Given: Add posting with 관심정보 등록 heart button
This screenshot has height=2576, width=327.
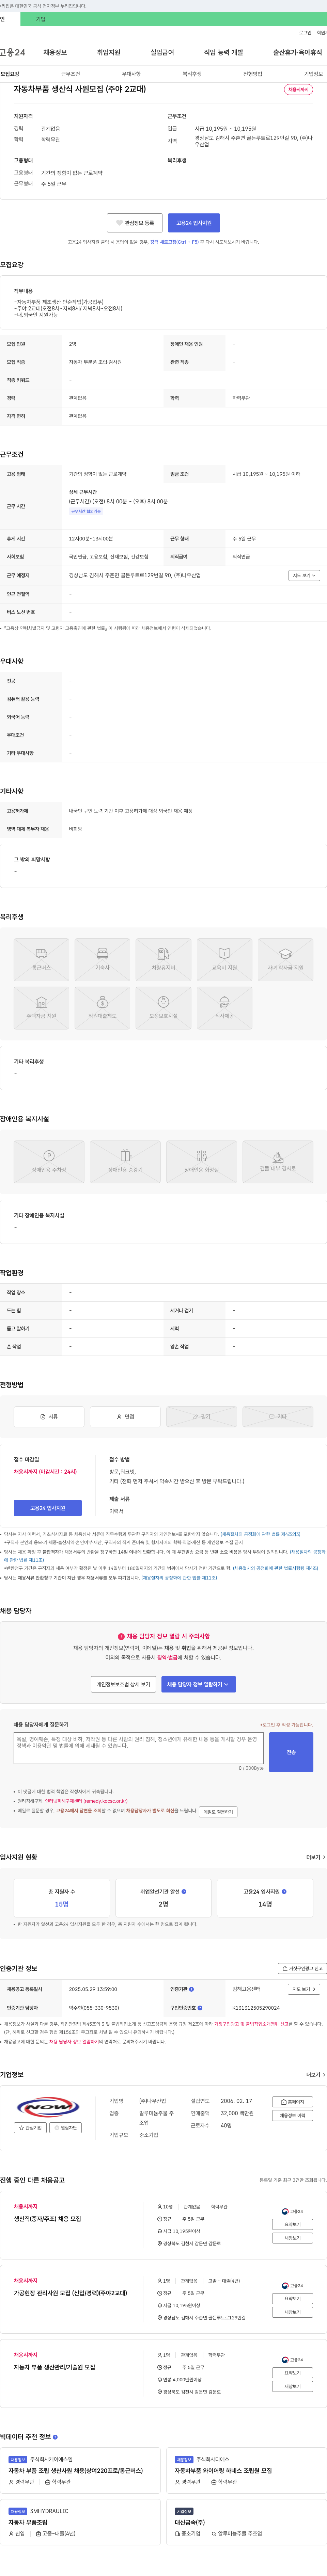Looking at the screenshot, I should pos(135,223).
